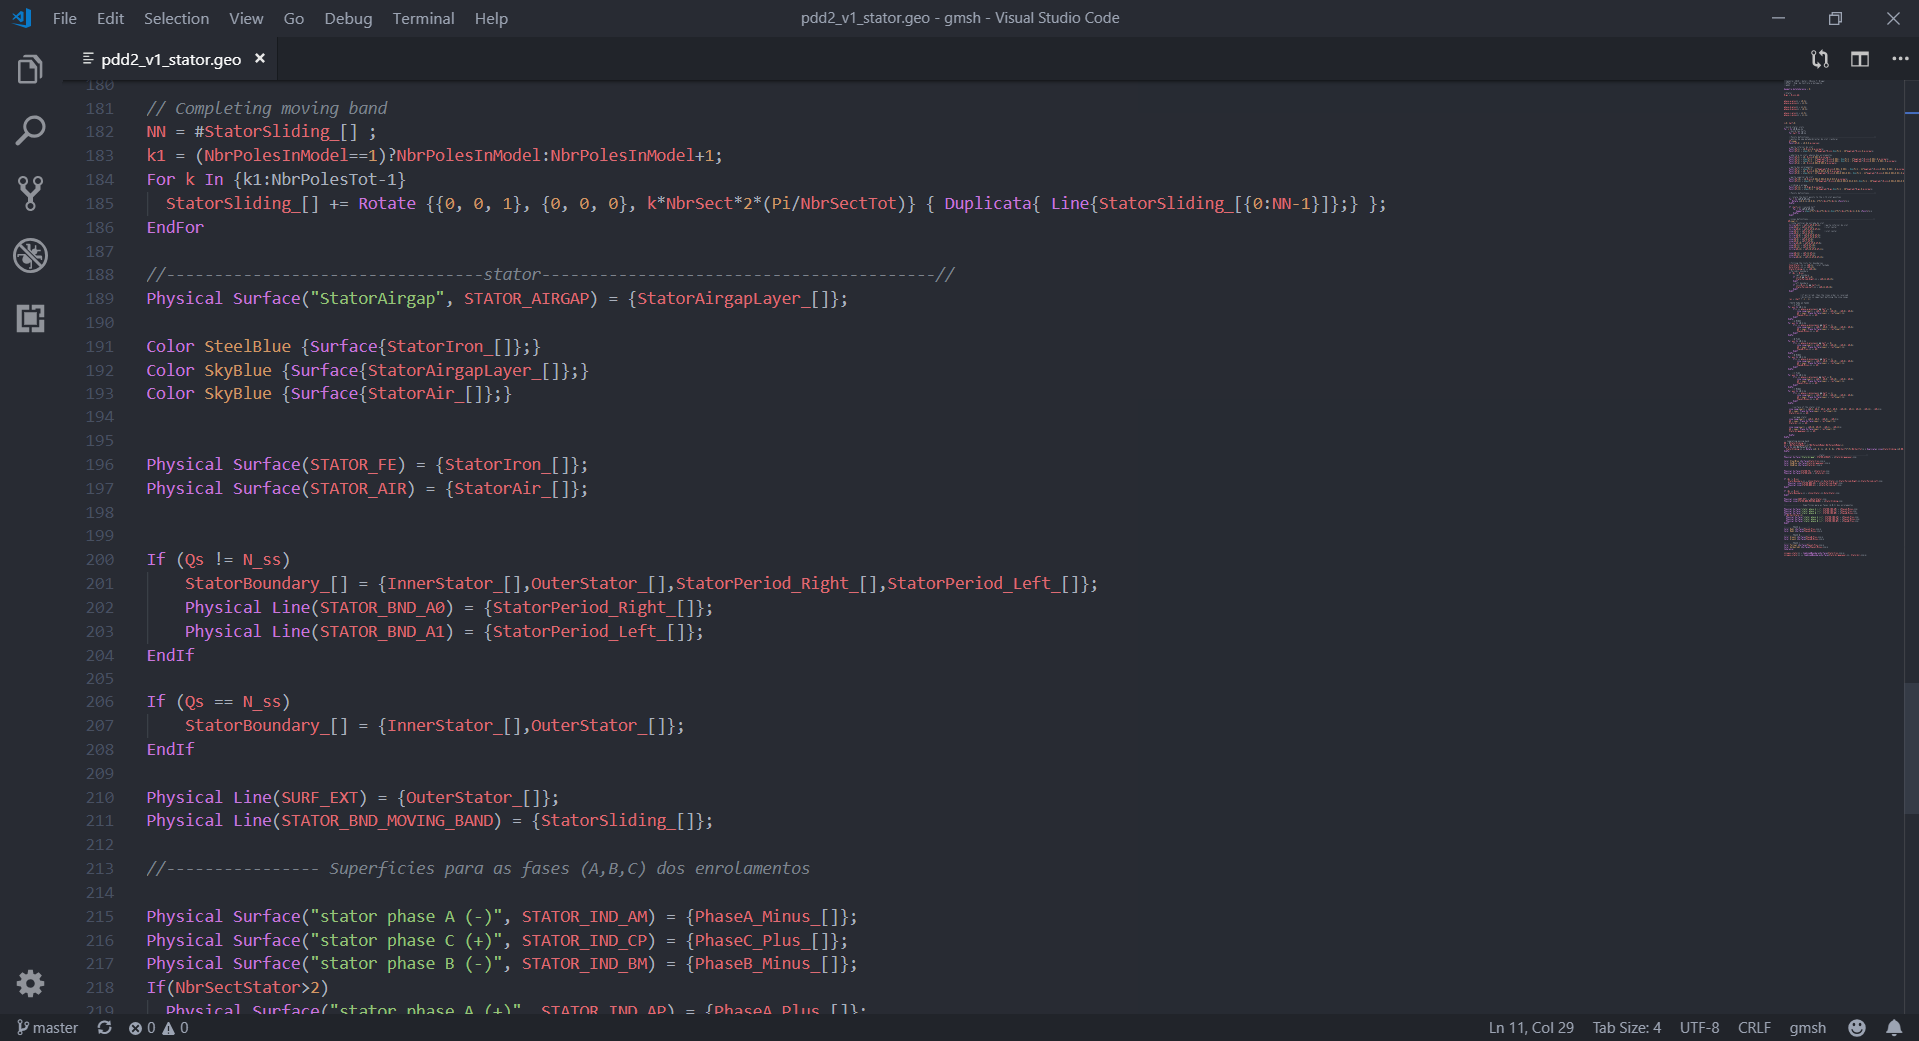Open the Search view in the activity bar
The width and height of the screenshot is (1919, 1041).
pos(30,130)
